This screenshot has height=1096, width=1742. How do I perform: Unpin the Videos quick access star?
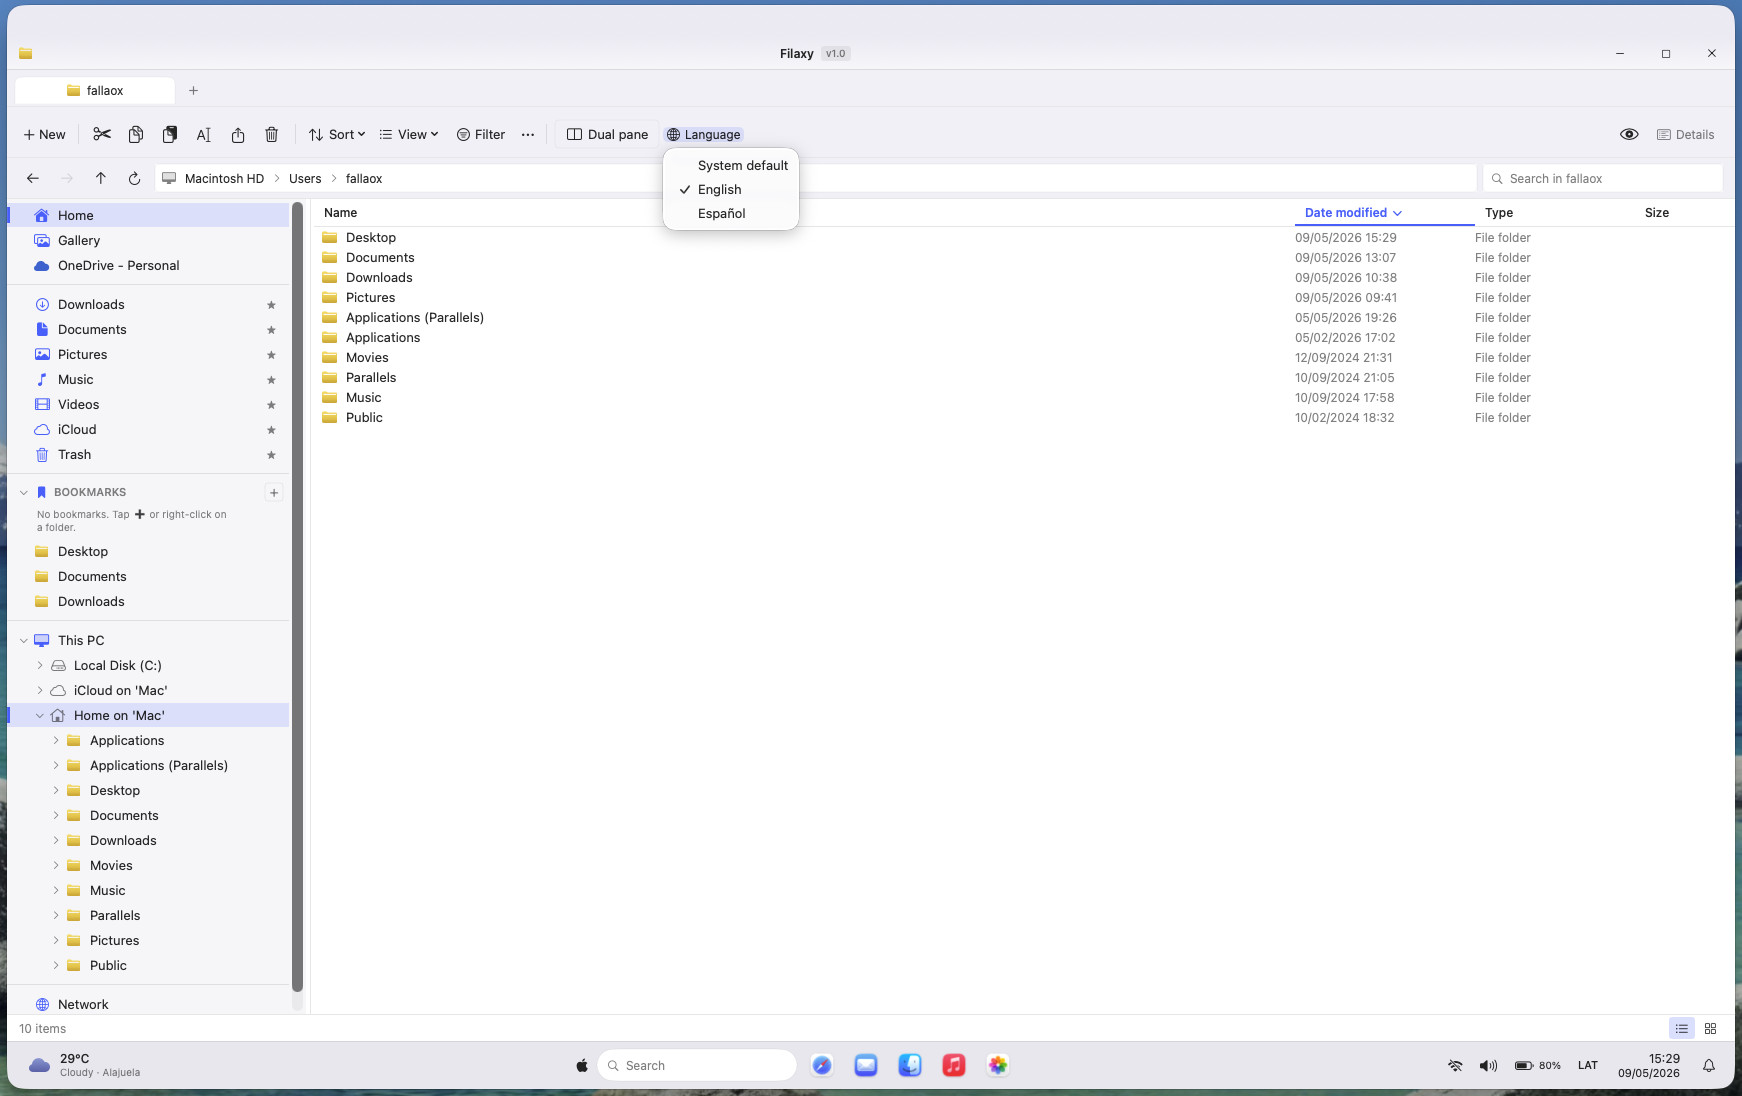tap(271, 405)
